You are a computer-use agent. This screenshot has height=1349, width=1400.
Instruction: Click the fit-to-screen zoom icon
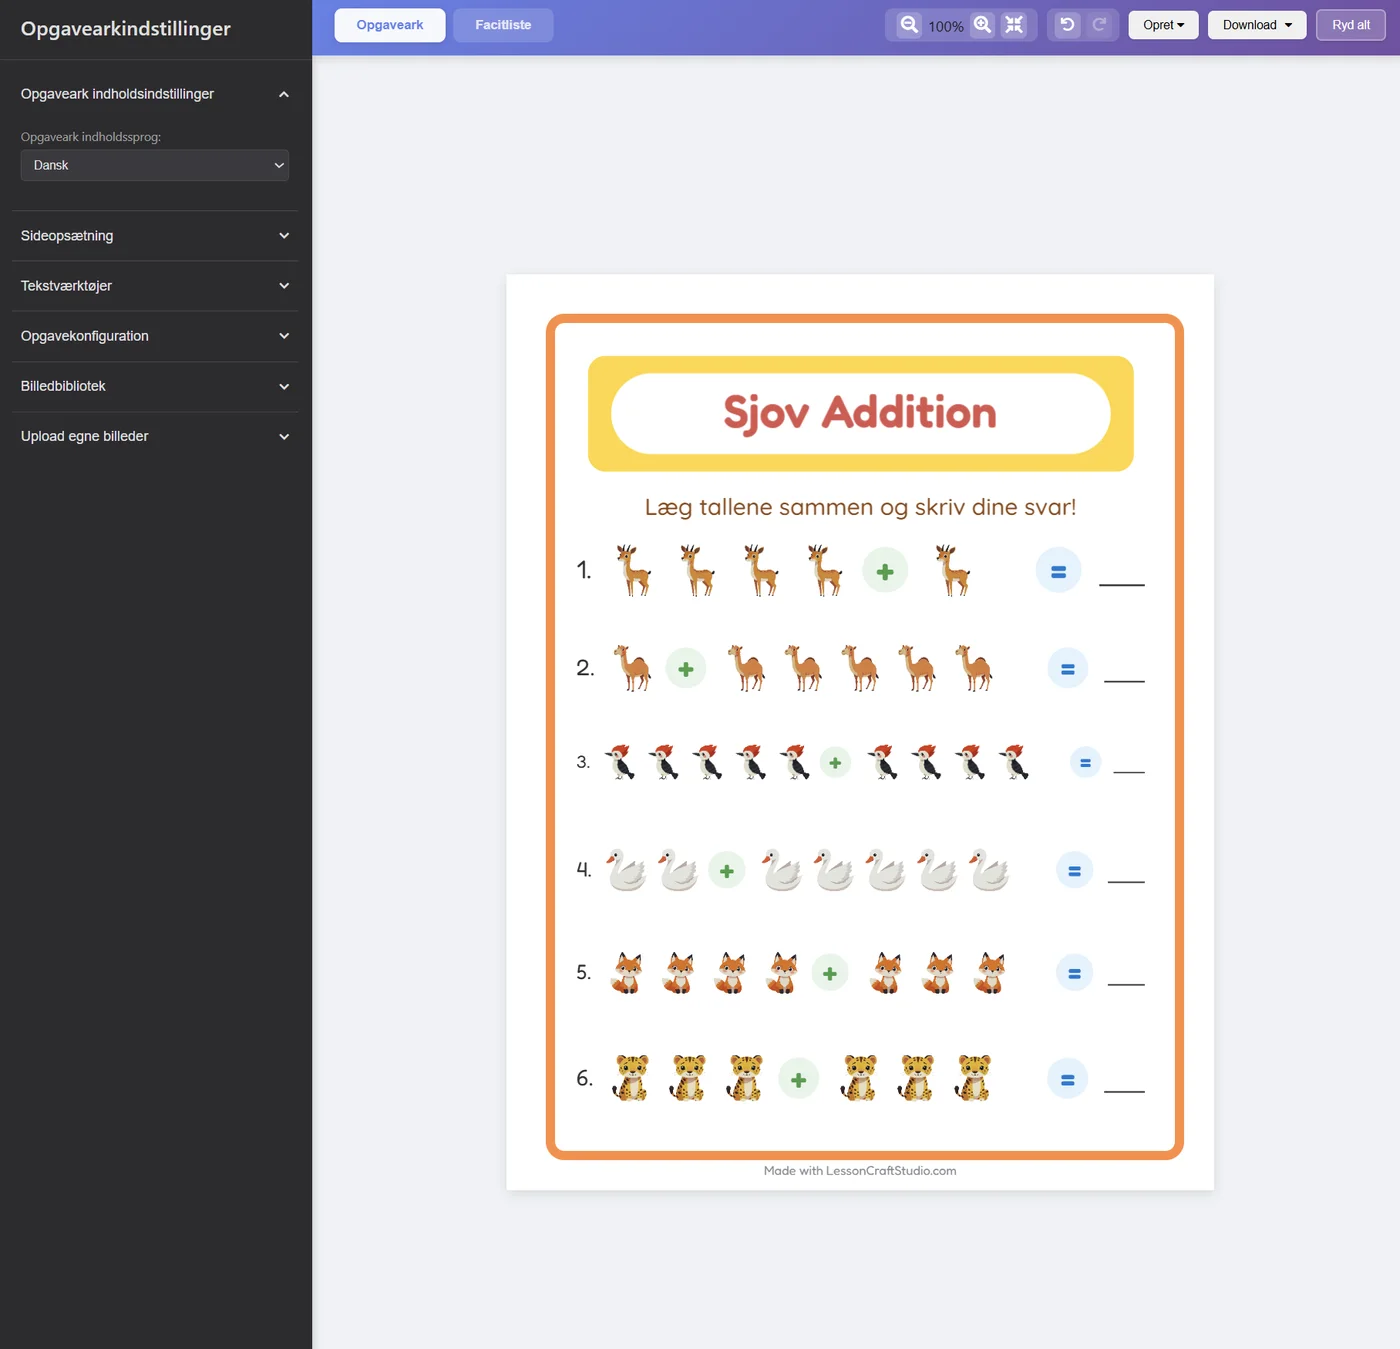tap(1014, 25)
